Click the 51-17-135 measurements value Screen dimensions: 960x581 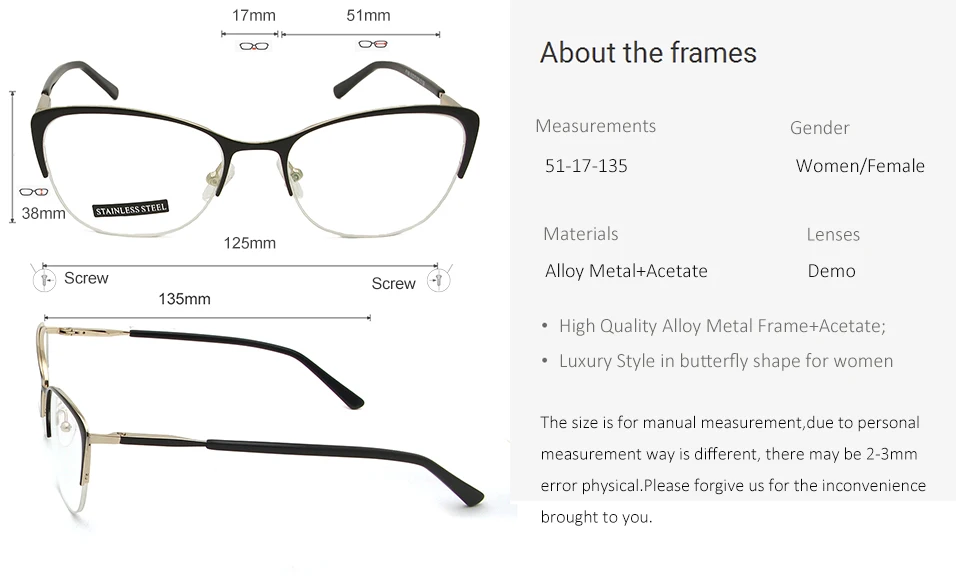(x=587, y=166)
